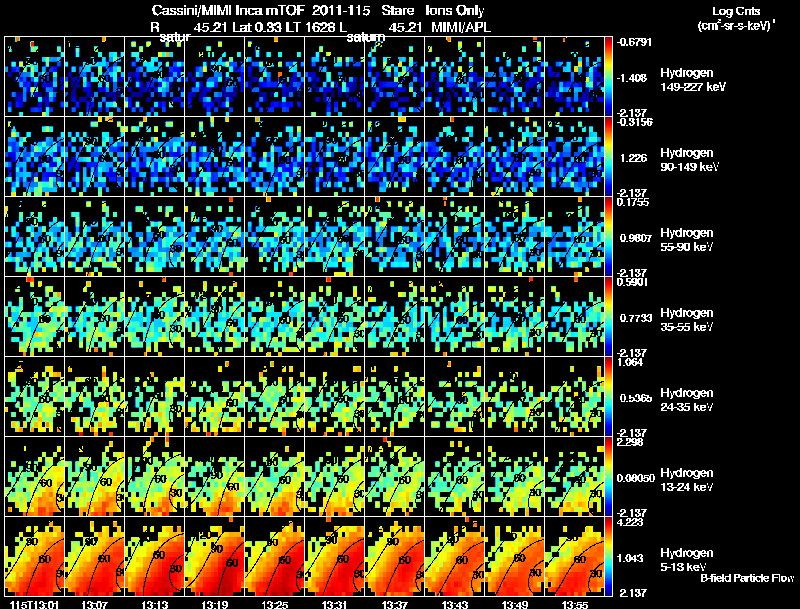This screenshot has width=800, height=609.
Task: Select the '13:13' time label
Action: click(x=155, y=604)
